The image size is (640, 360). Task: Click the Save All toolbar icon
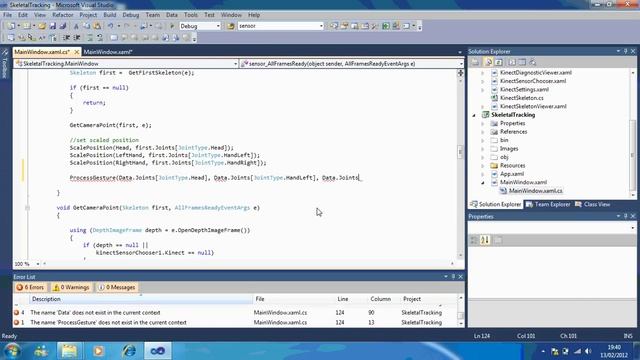pos(62,26)
